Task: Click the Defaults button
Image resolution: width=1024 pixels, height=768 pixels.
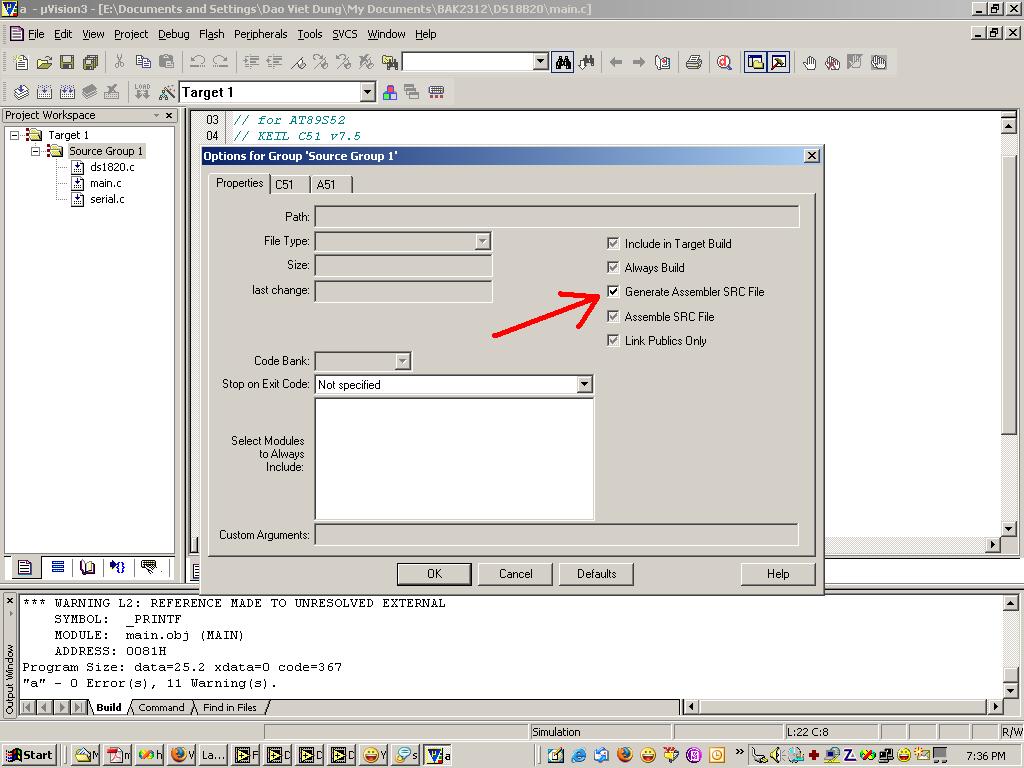Action: (x=596, y=574)
